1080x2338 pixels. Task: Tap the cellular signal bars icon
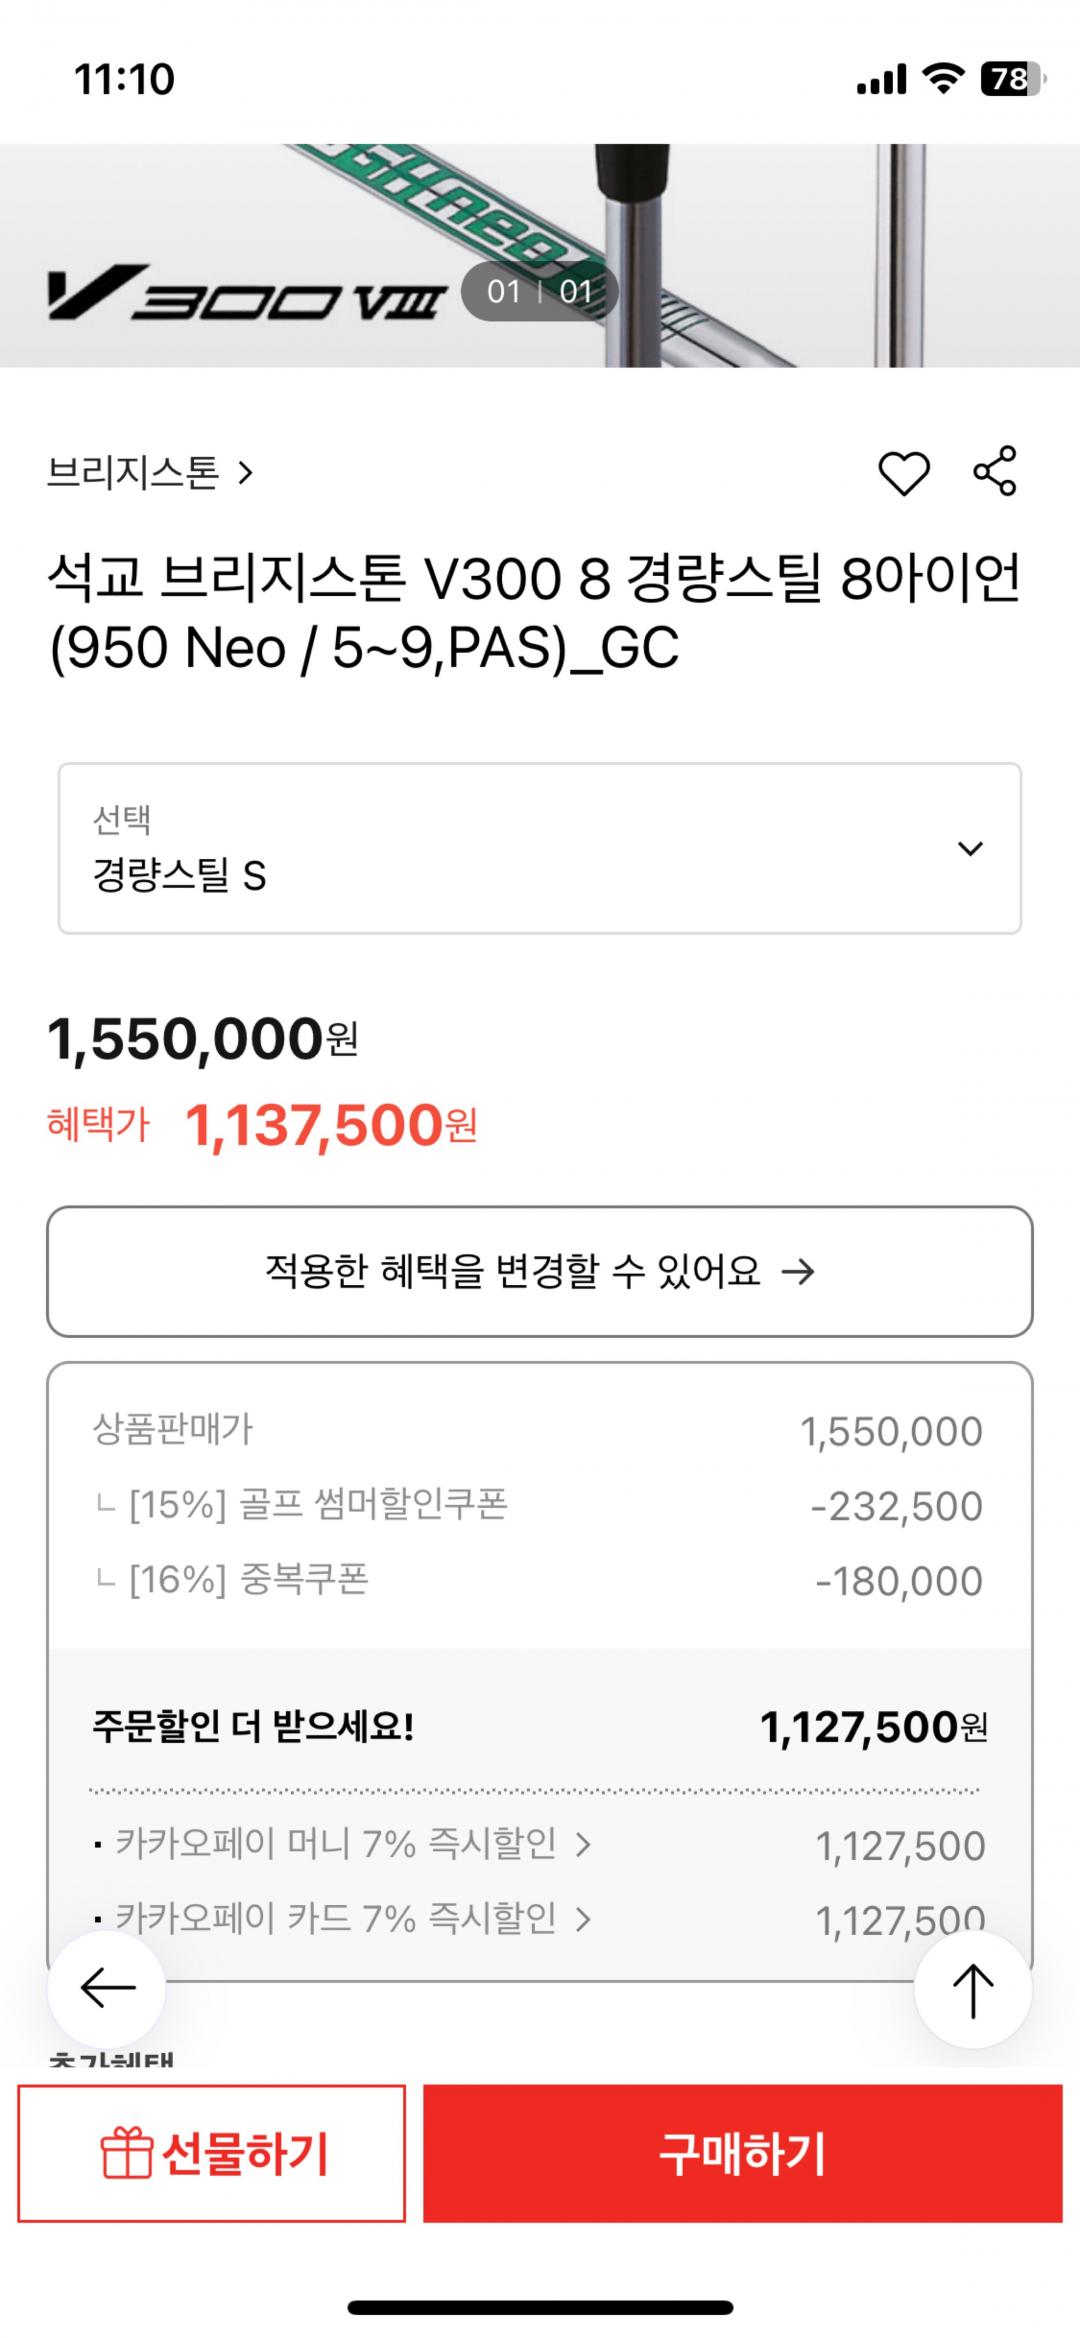[x=881, y=78]
